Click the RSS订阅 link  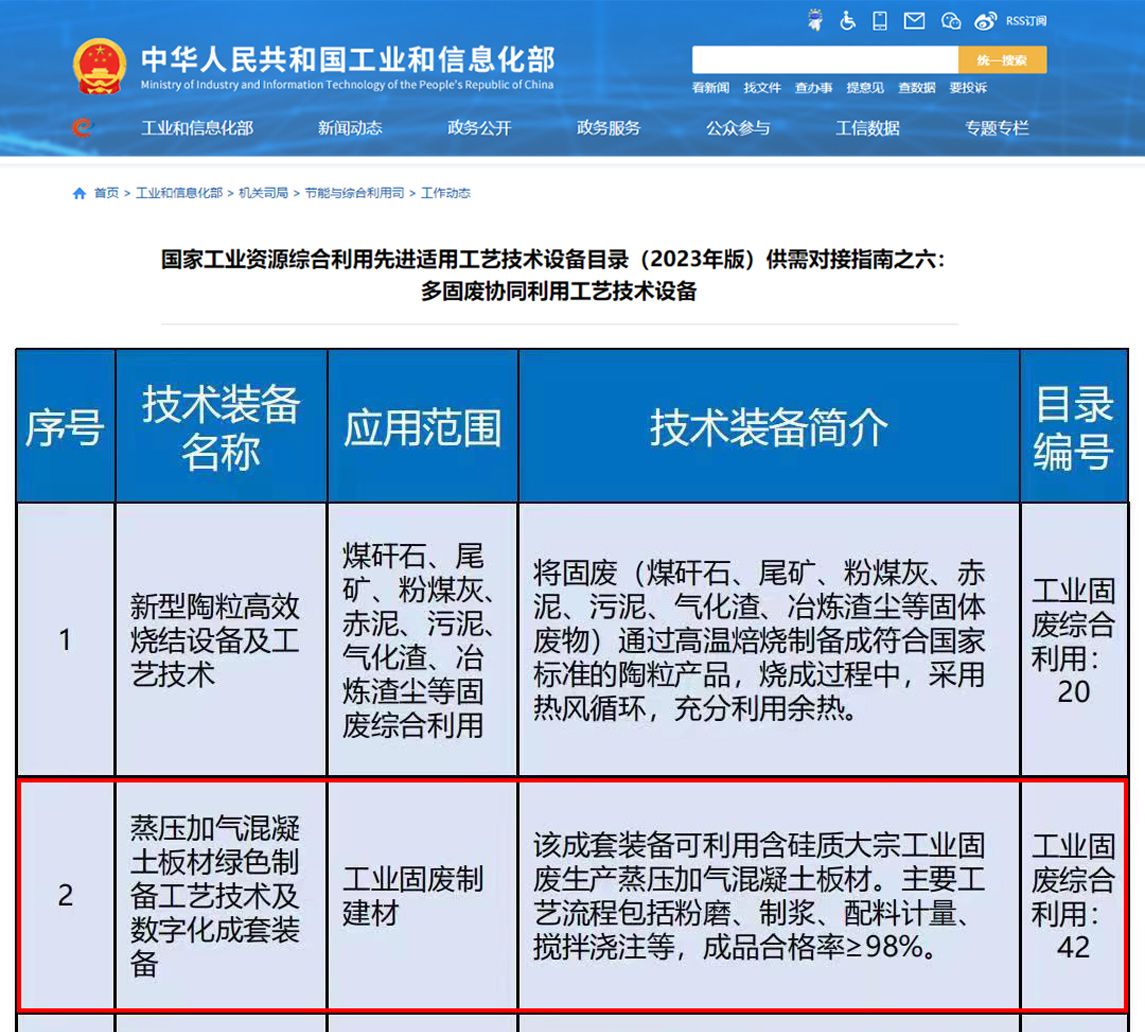[x=1026, y=20]
